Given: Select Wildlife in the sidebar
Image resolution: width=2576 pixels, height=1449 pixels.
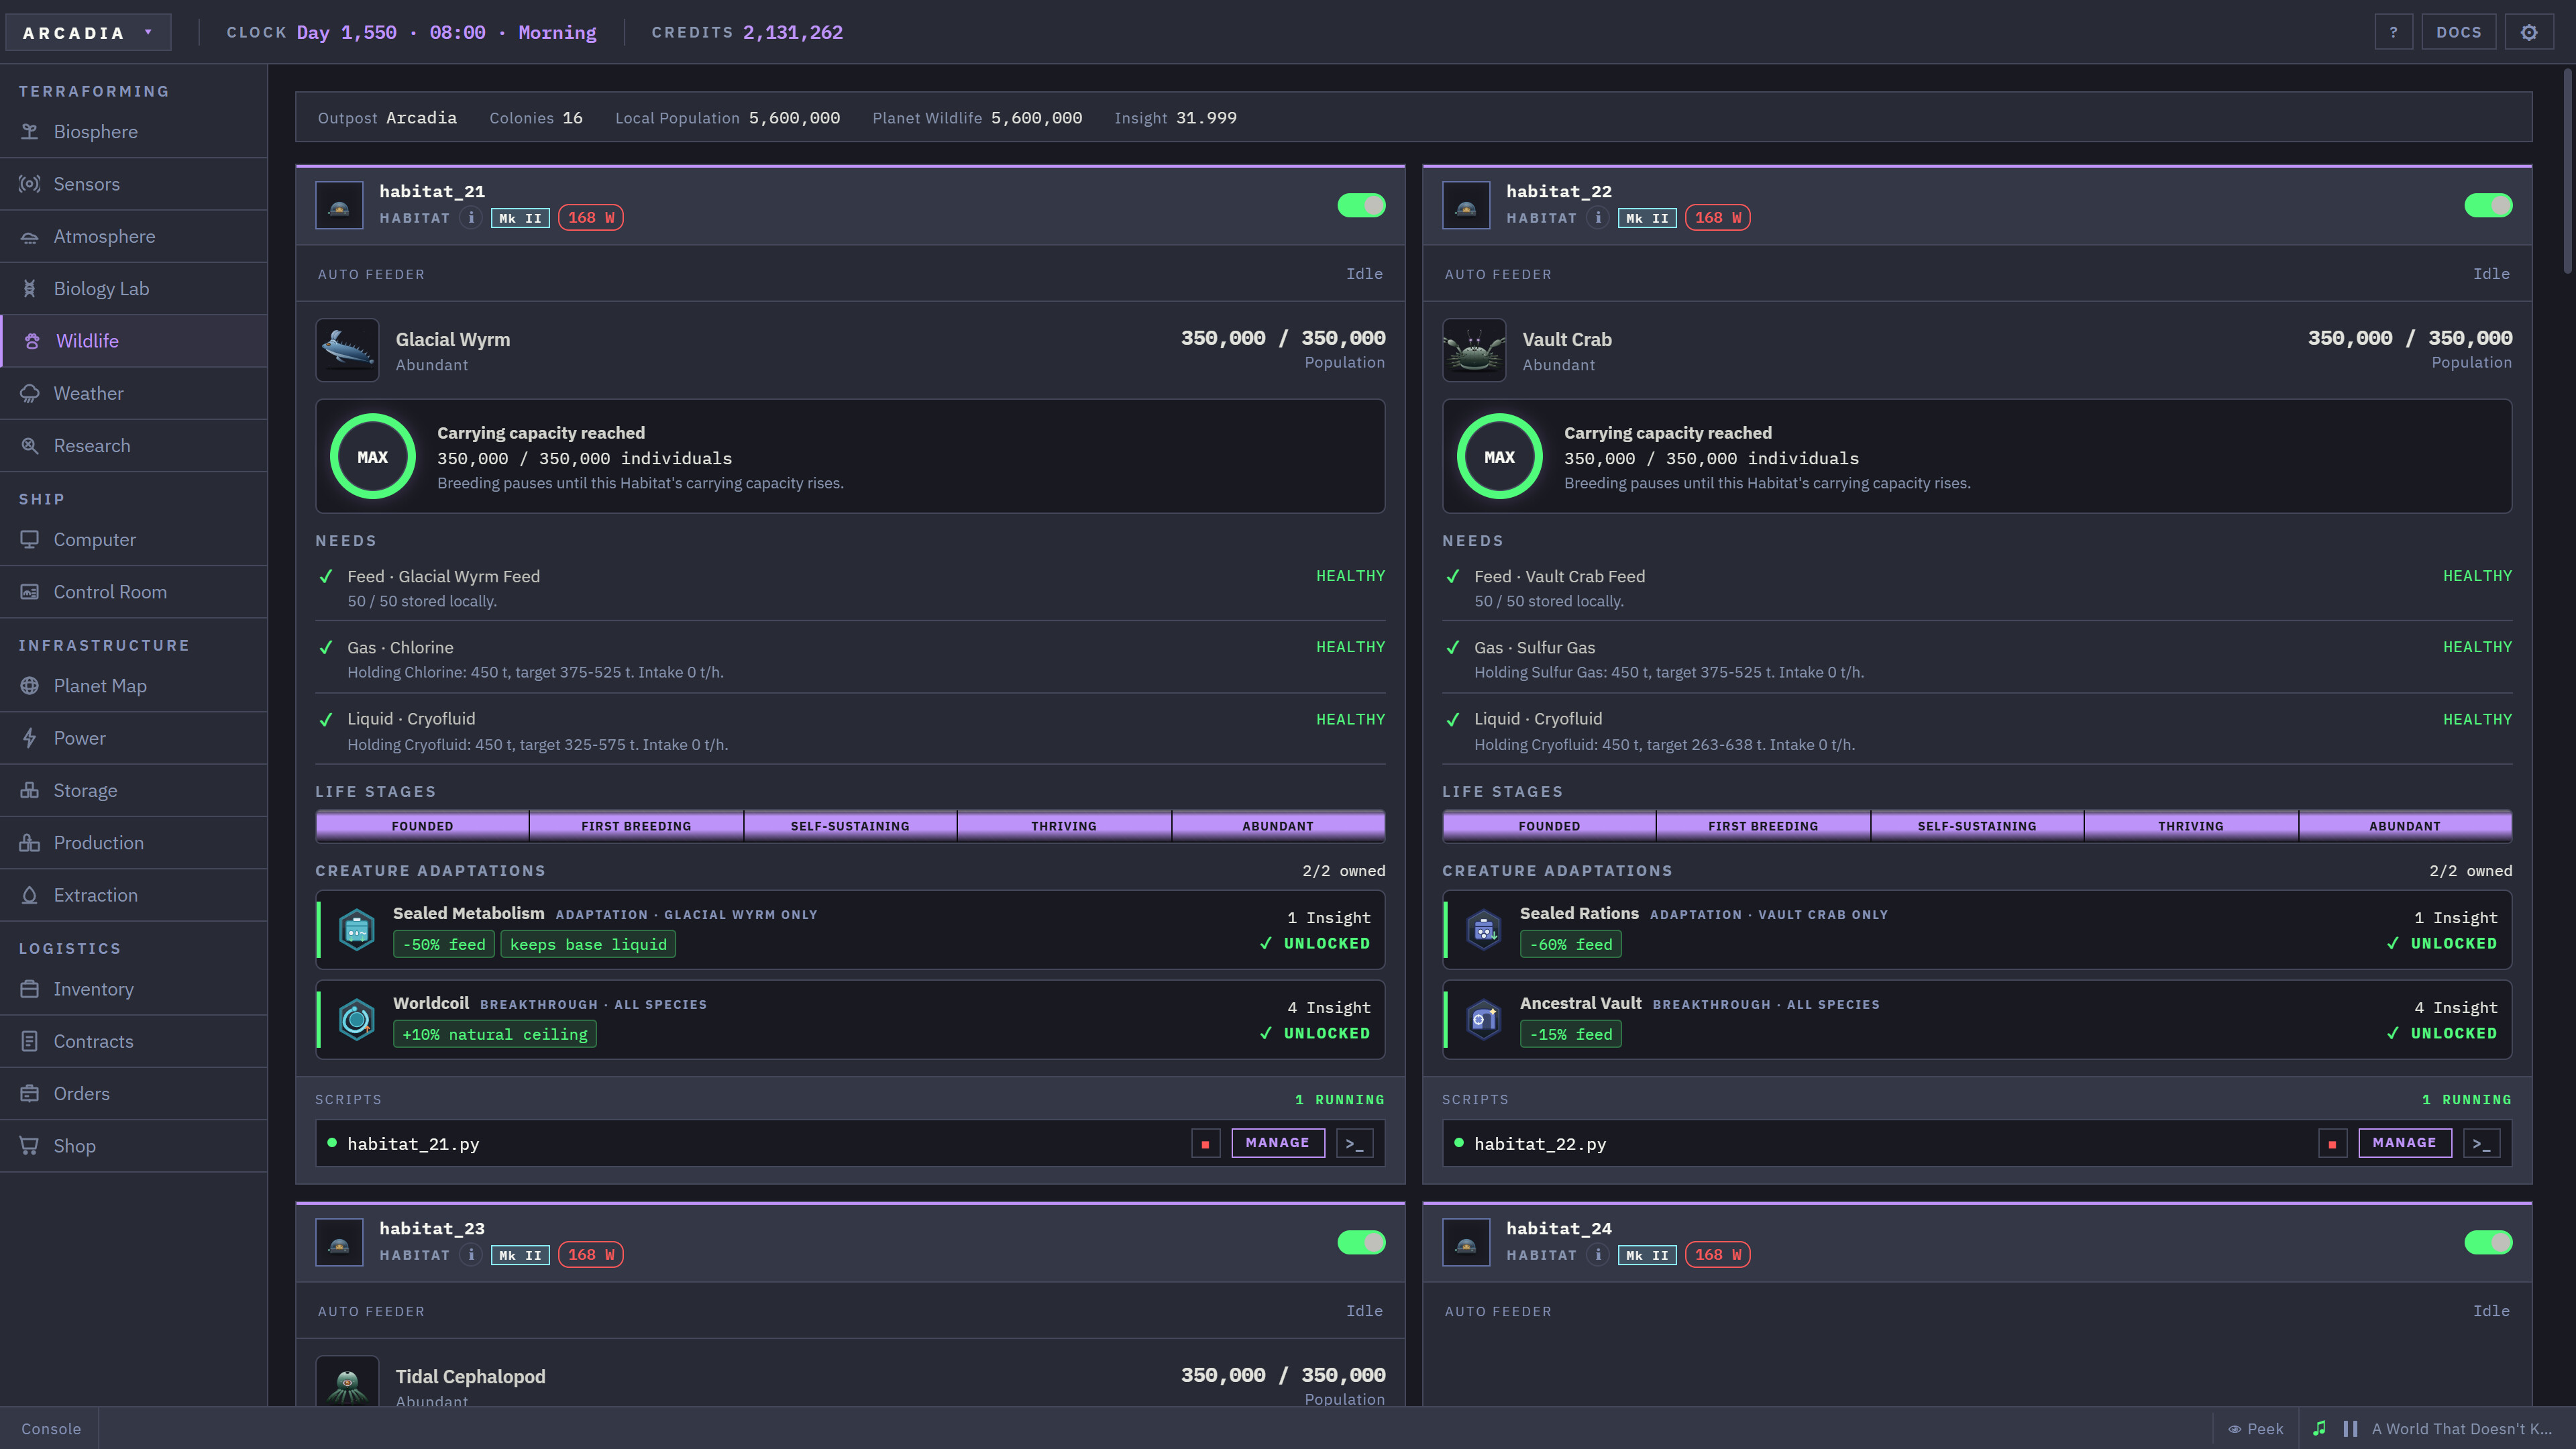Looking at the screenshot, I should (x=134, y=341).
